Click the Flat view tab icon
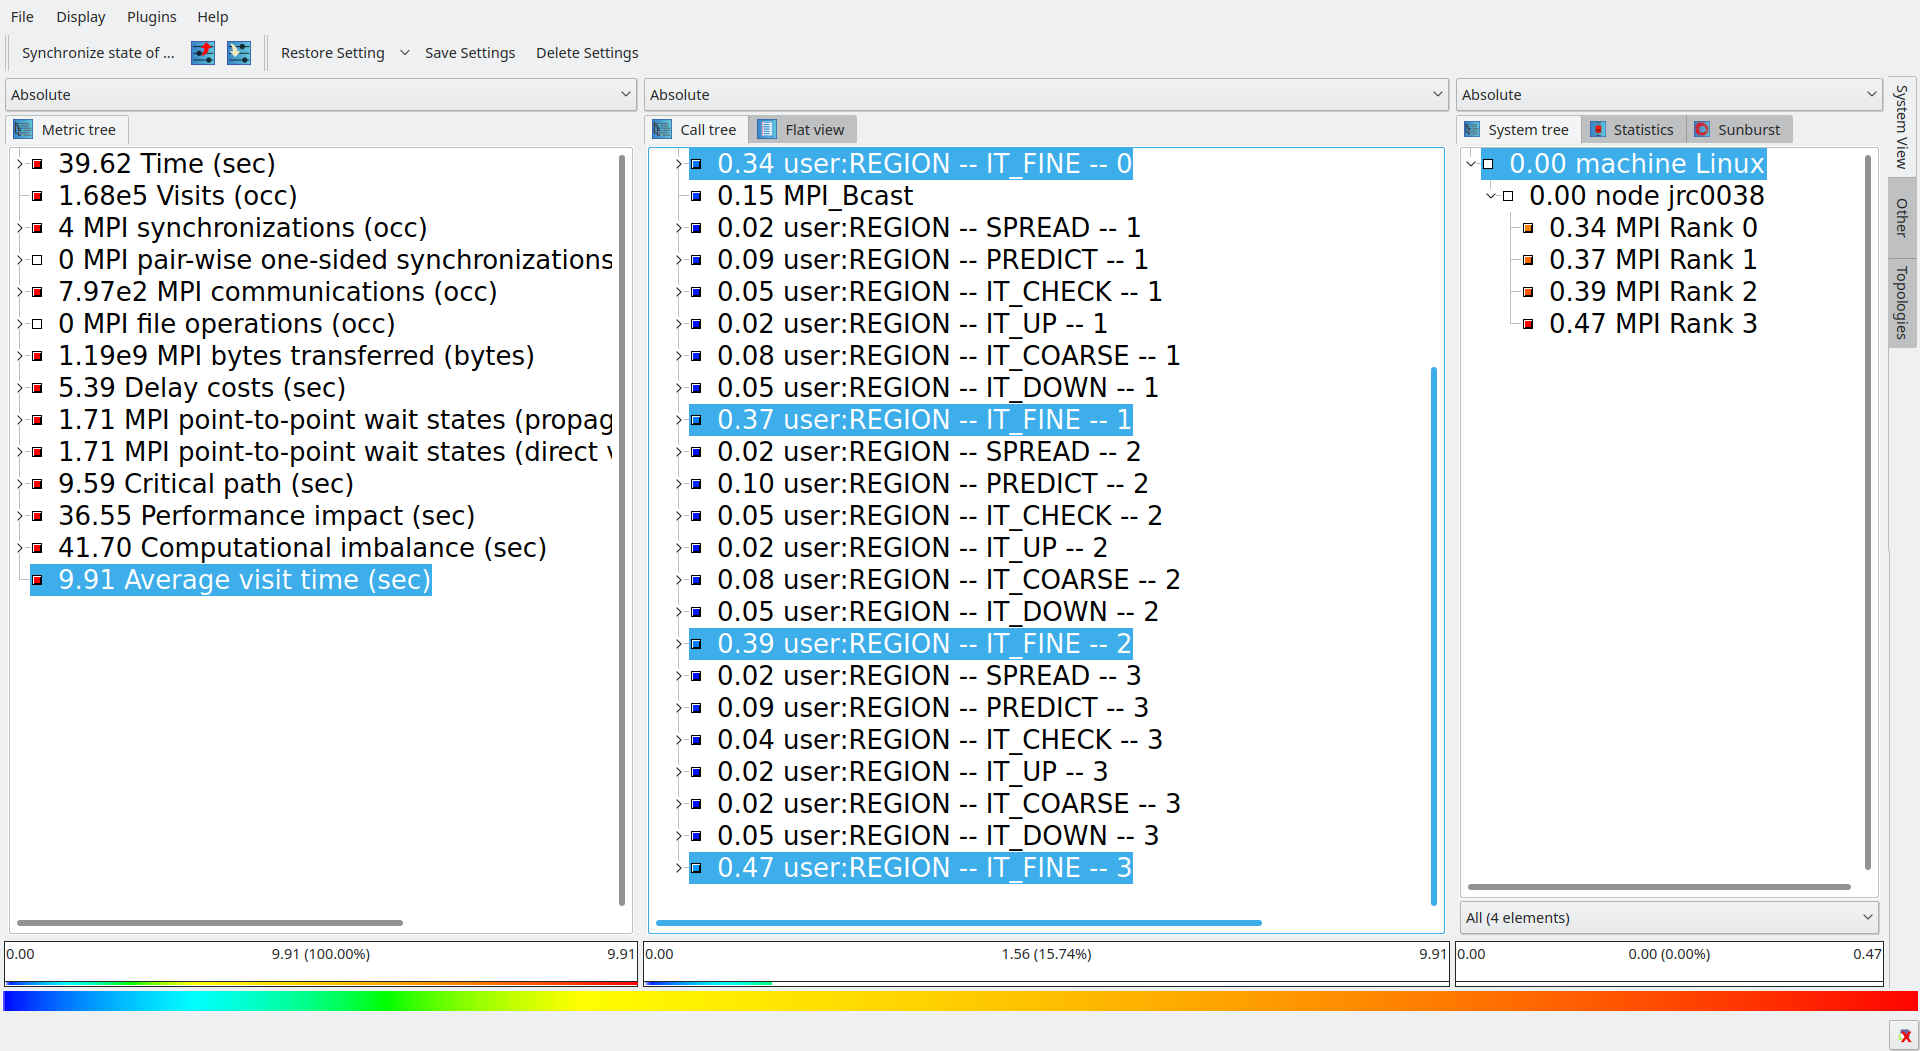Image resolution: width=1920 pixels, height=1051 pixels. pyautogui.click(x=767, y=130)
